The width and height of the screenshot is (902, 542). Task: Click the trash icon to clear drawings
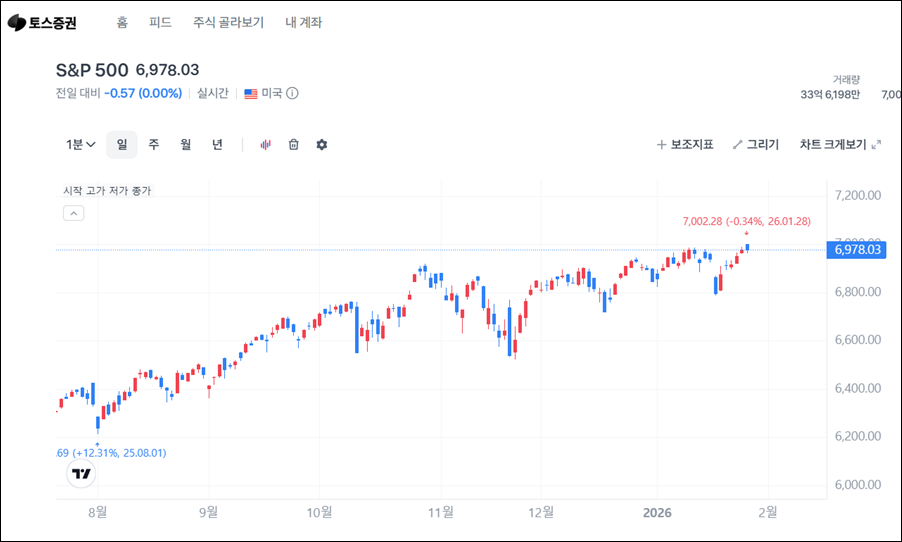[x=293, y=144]
